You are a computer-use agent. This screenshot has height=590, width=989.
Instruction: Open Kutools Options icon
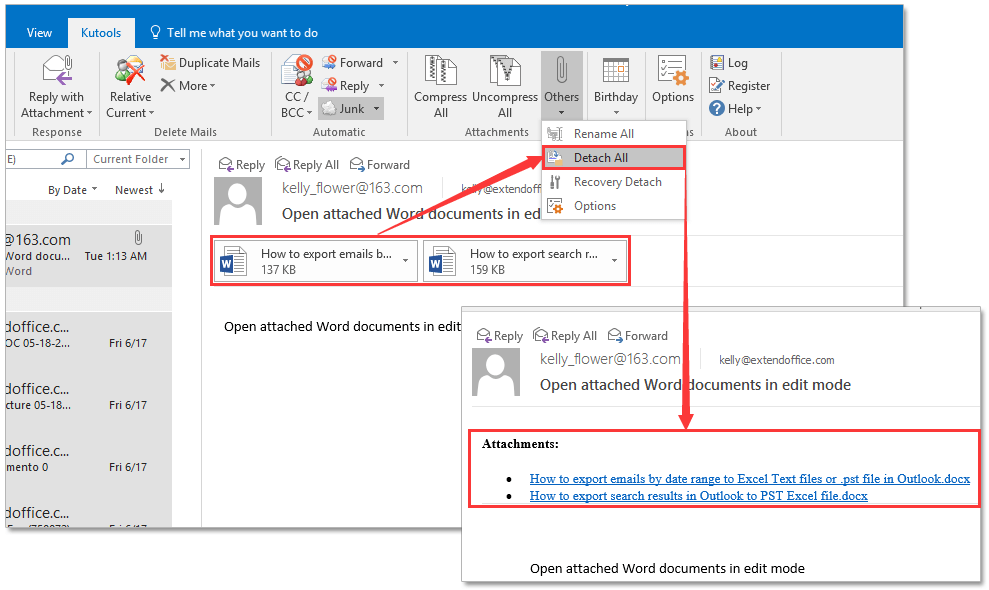pyautogui.click(x=673, y=71)
